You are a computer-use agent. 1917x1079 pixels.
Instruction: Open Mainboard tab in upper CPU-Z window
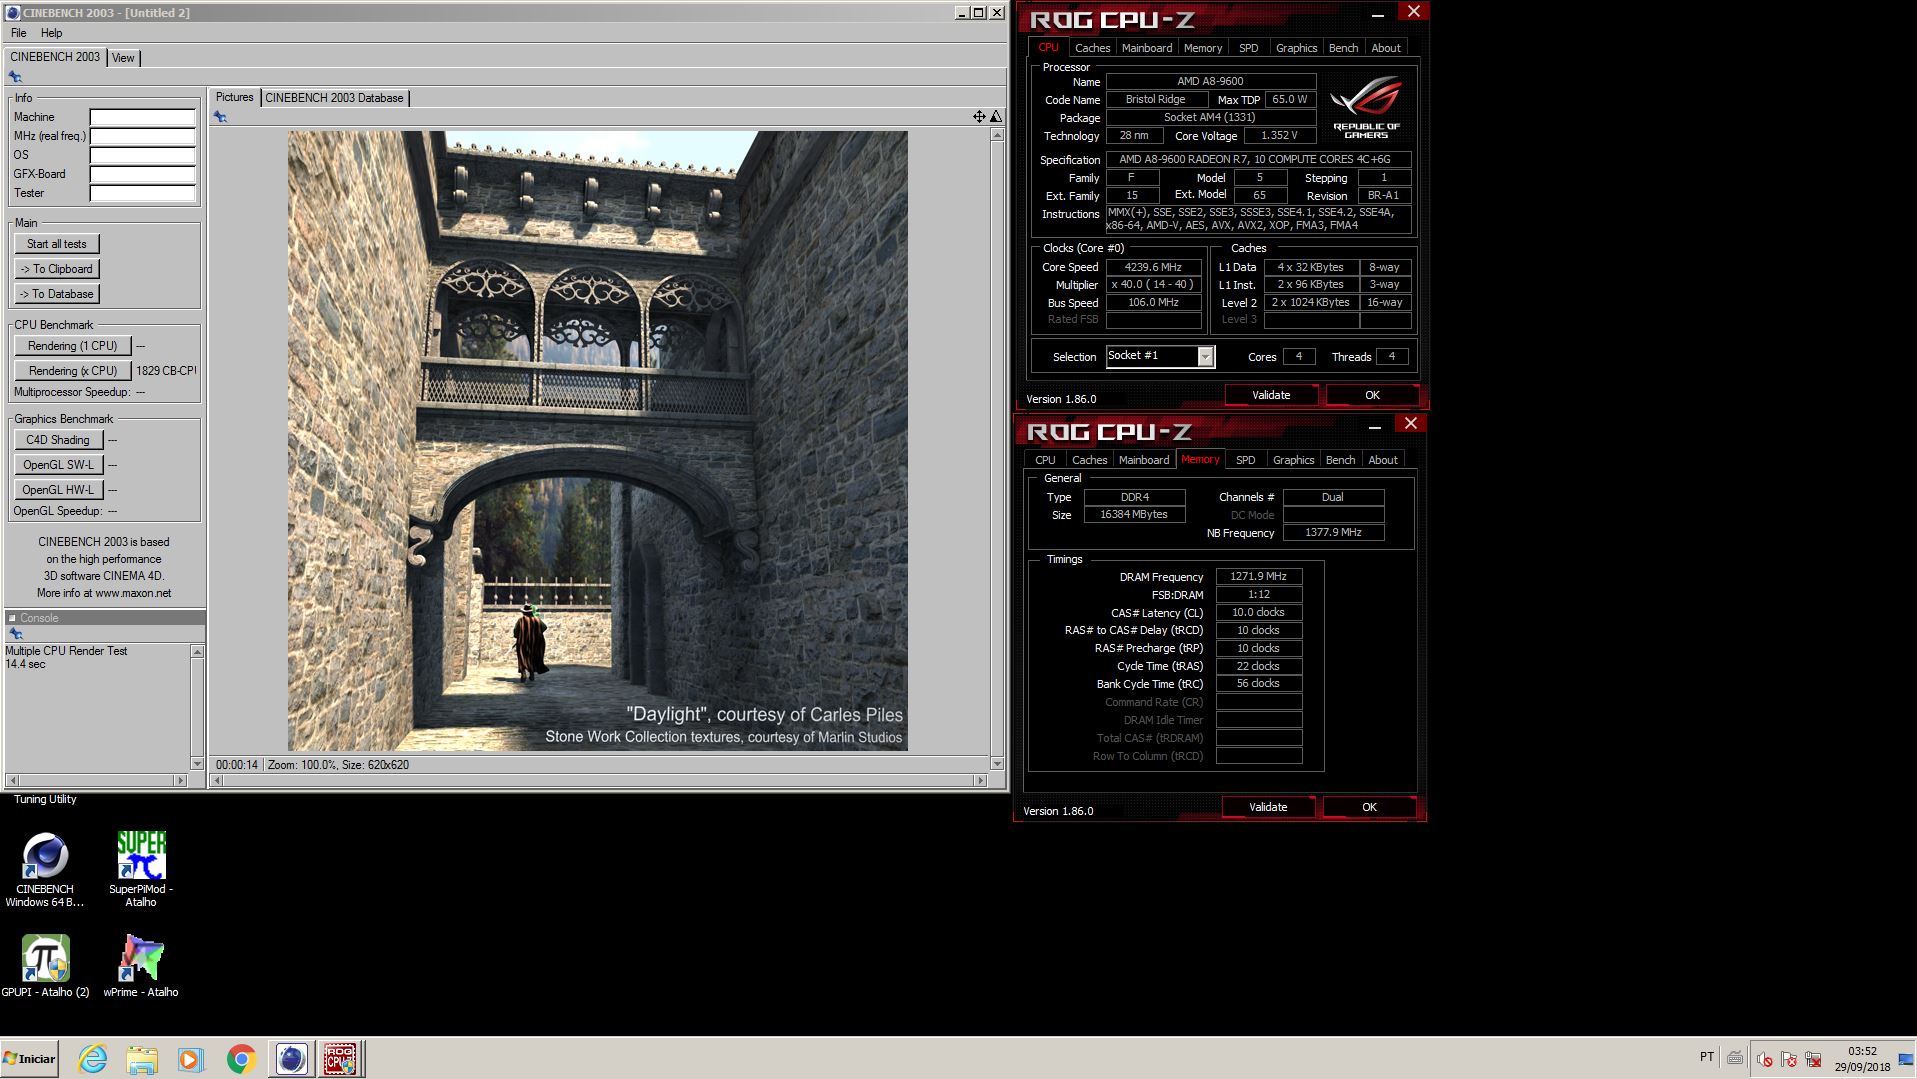pos(1147,48)
